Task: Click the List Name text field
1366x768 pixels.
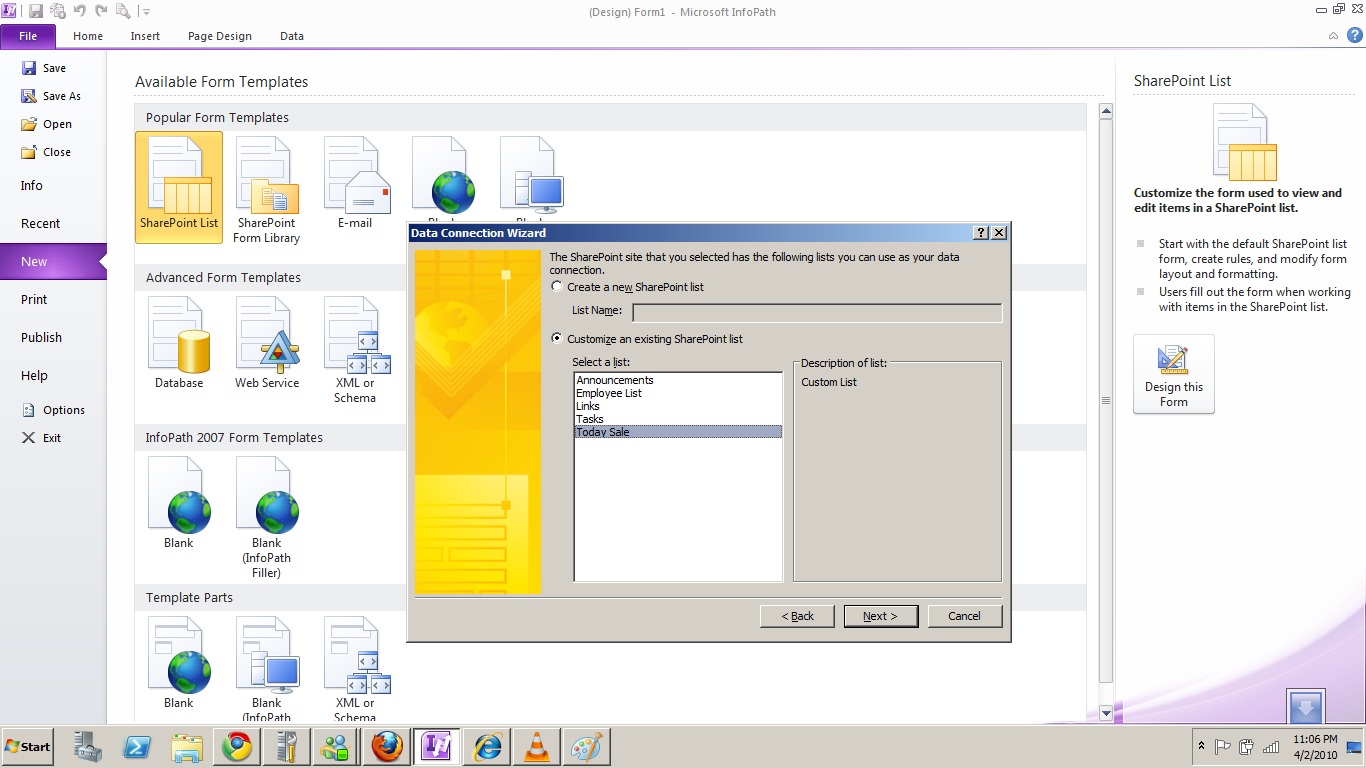Action: click(x=817, y=313)
